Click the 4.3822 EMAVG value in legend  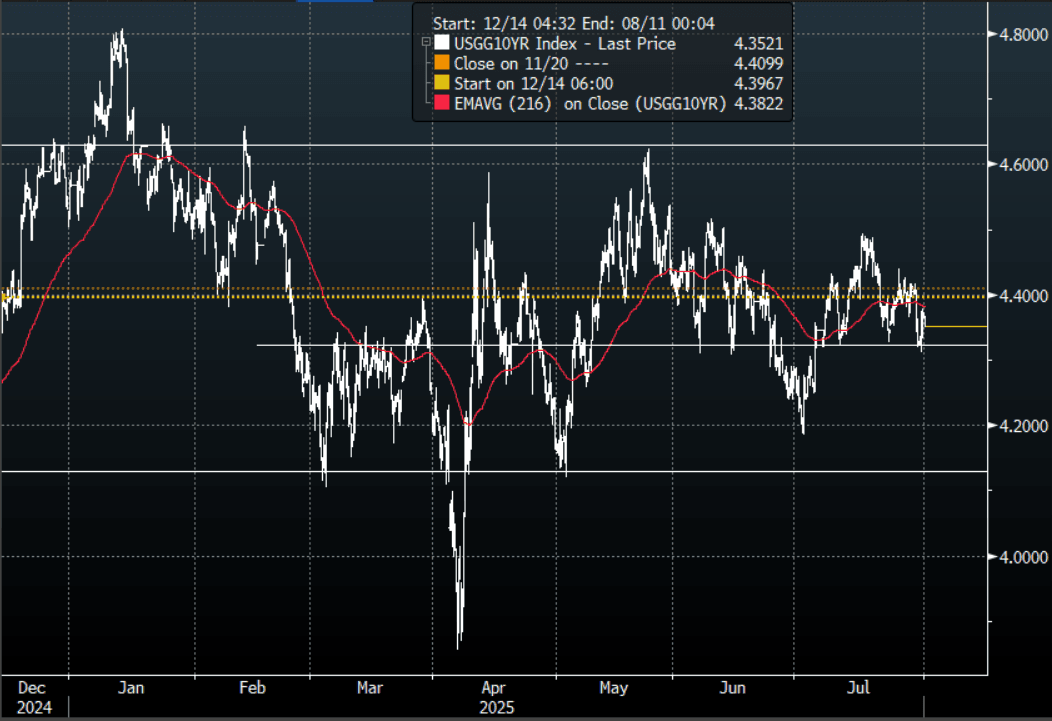click(758, 102)
